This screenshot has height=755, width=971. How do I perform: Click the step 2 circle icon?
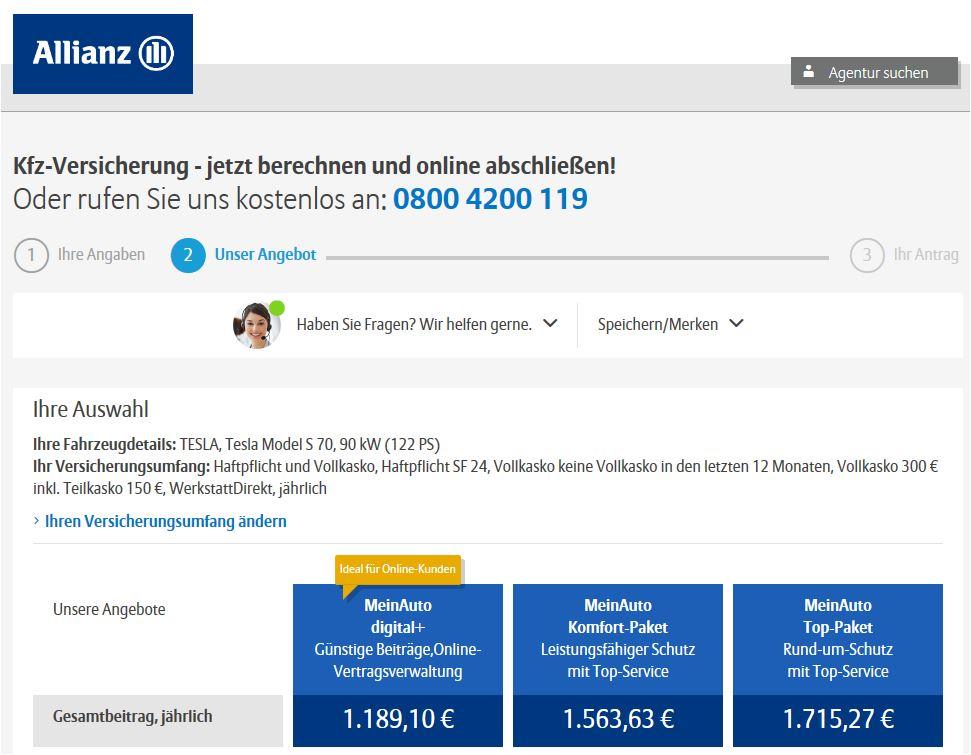coord(188,255)
